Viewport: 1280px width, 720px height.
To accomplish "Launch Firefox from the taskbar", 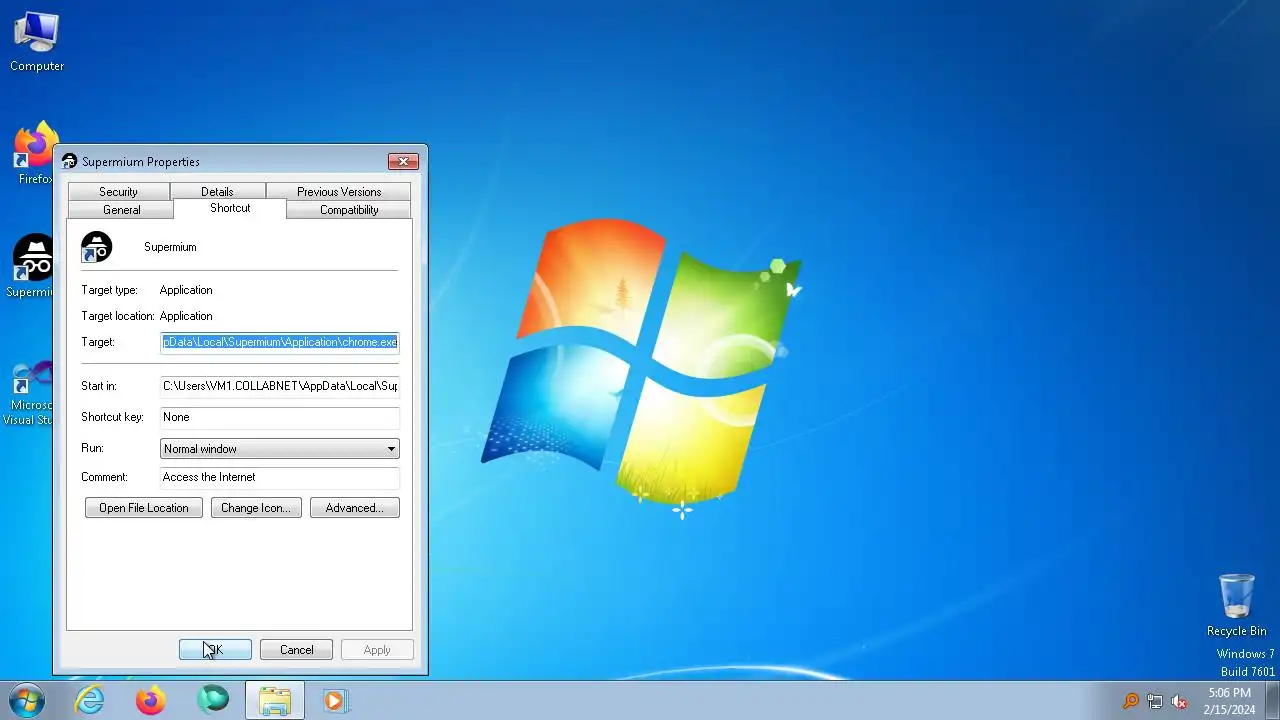I will (x=151, y=700).
